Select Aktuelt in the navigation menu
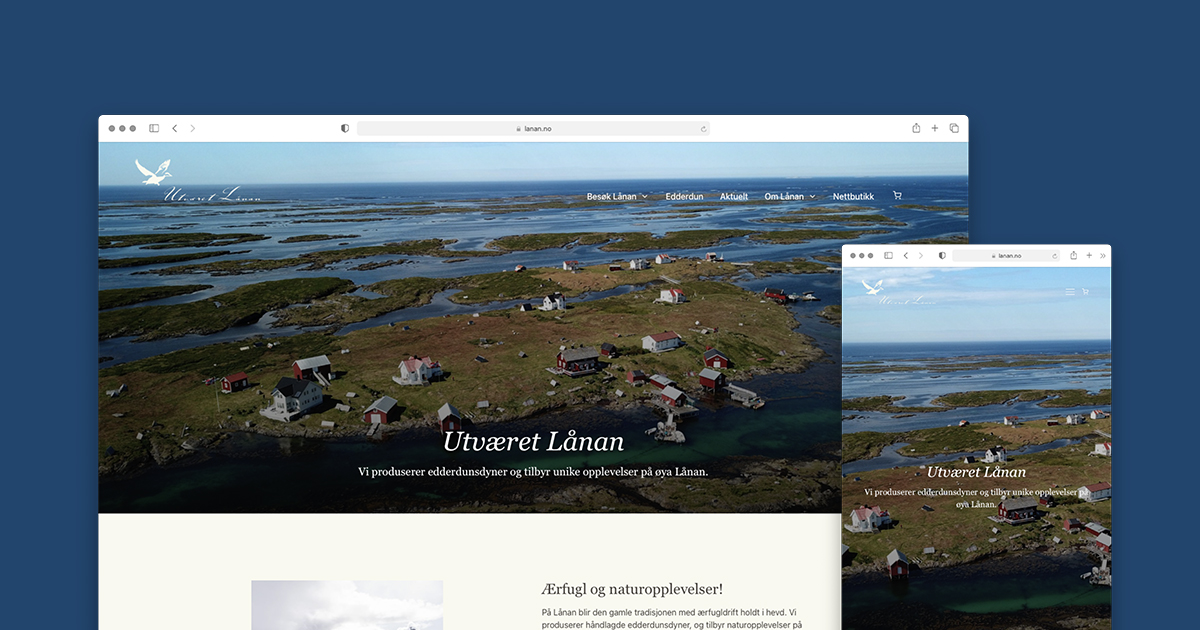Screen dimensions: 1200x630 (733, 196)
